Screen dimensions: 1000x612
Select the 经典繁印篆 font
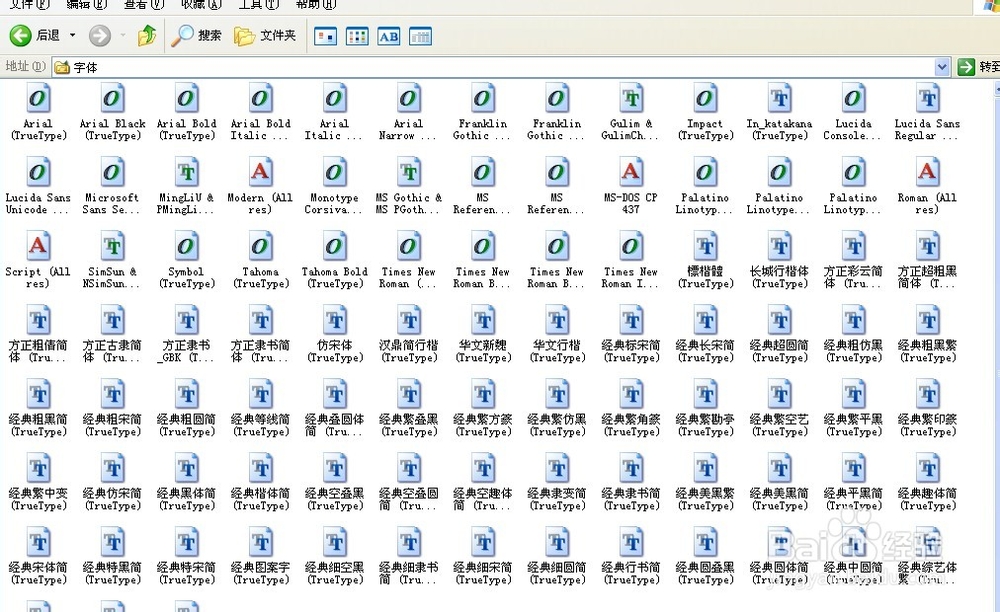tap(927, 408)
